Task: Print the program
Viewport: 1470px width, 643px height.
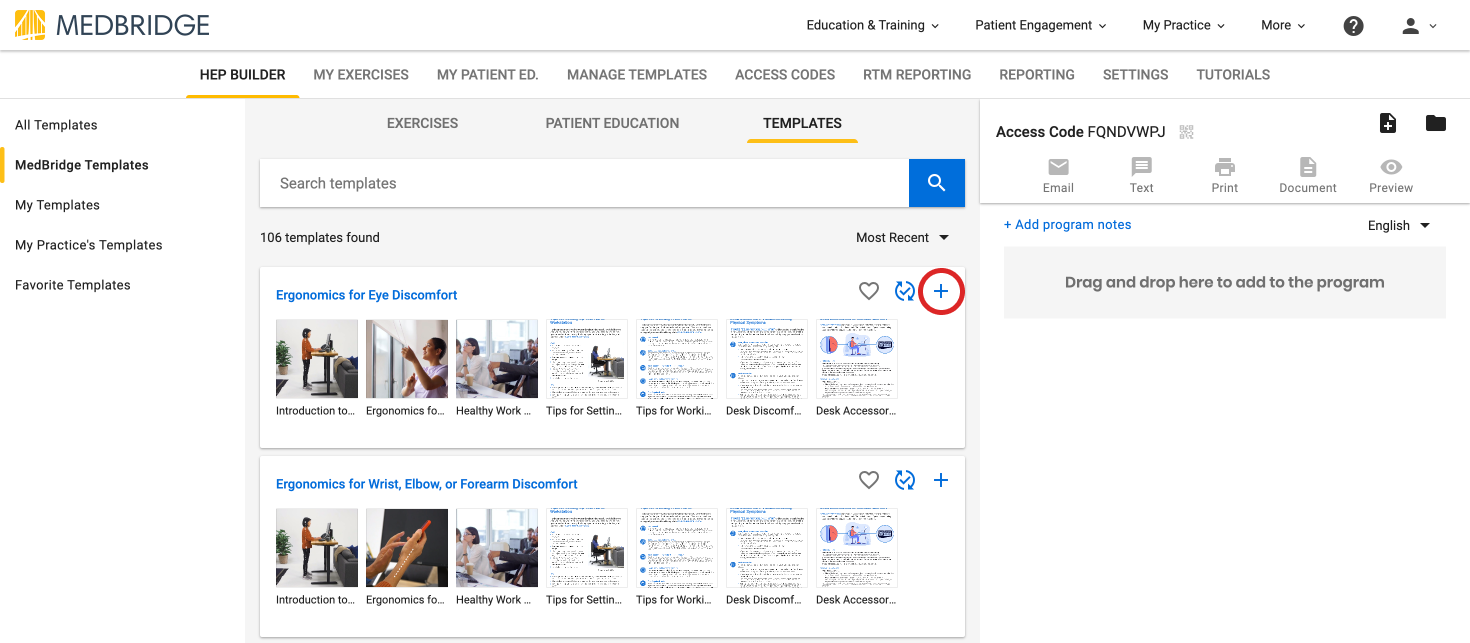Action: 1225,175
